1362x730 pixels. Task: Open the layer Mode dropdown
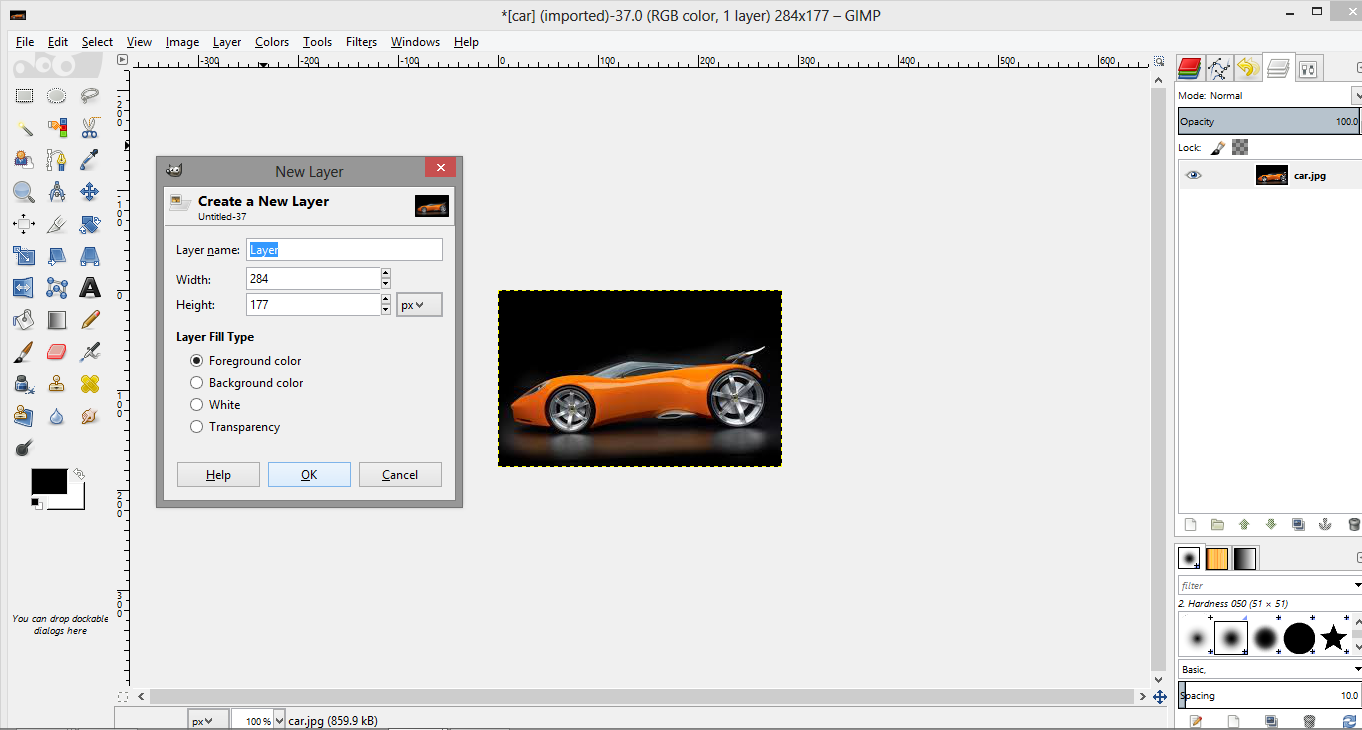(1270, 96)
